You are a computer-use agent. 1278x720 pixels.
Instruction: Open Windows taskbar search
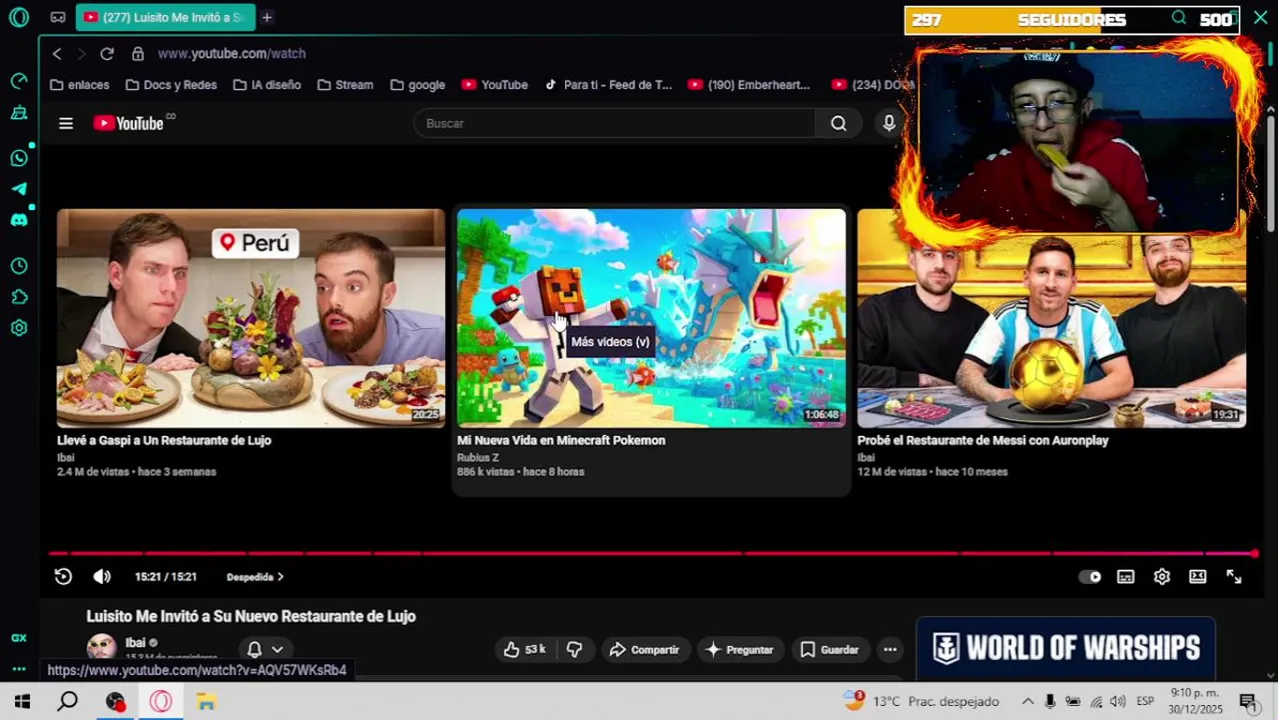(68, 702)
